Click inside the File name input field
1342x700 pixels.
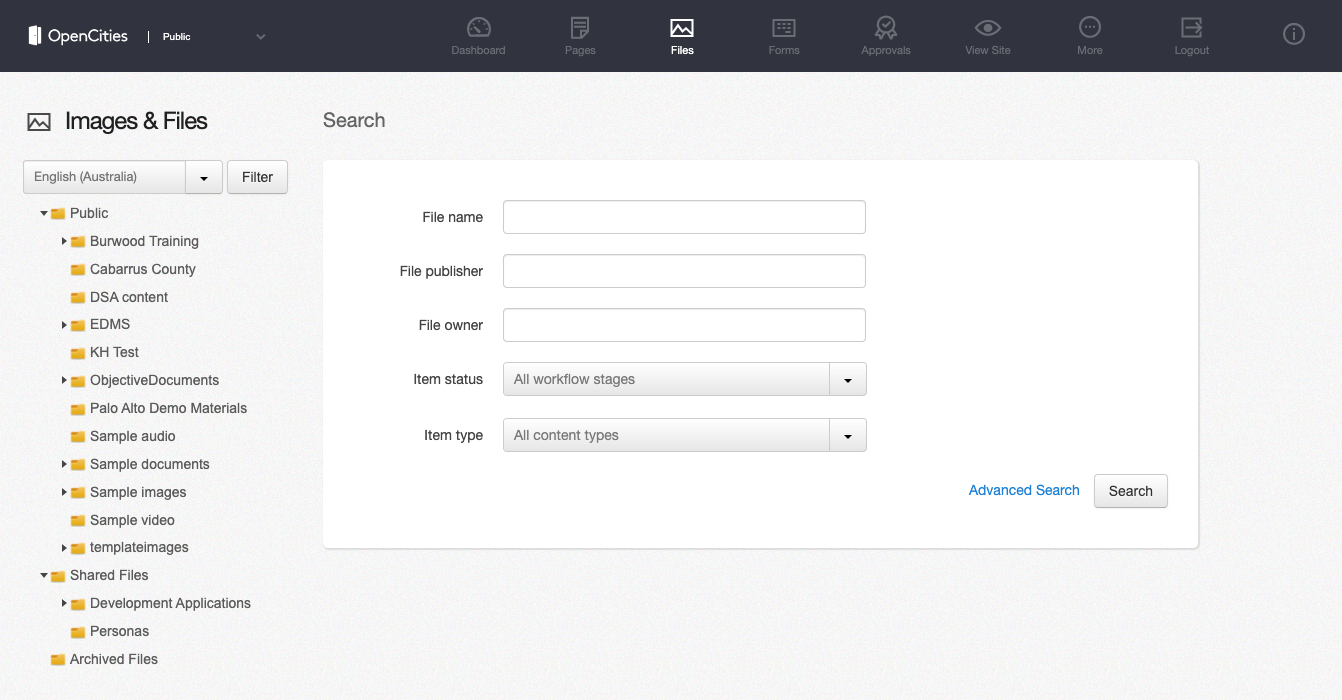point(684,217)
